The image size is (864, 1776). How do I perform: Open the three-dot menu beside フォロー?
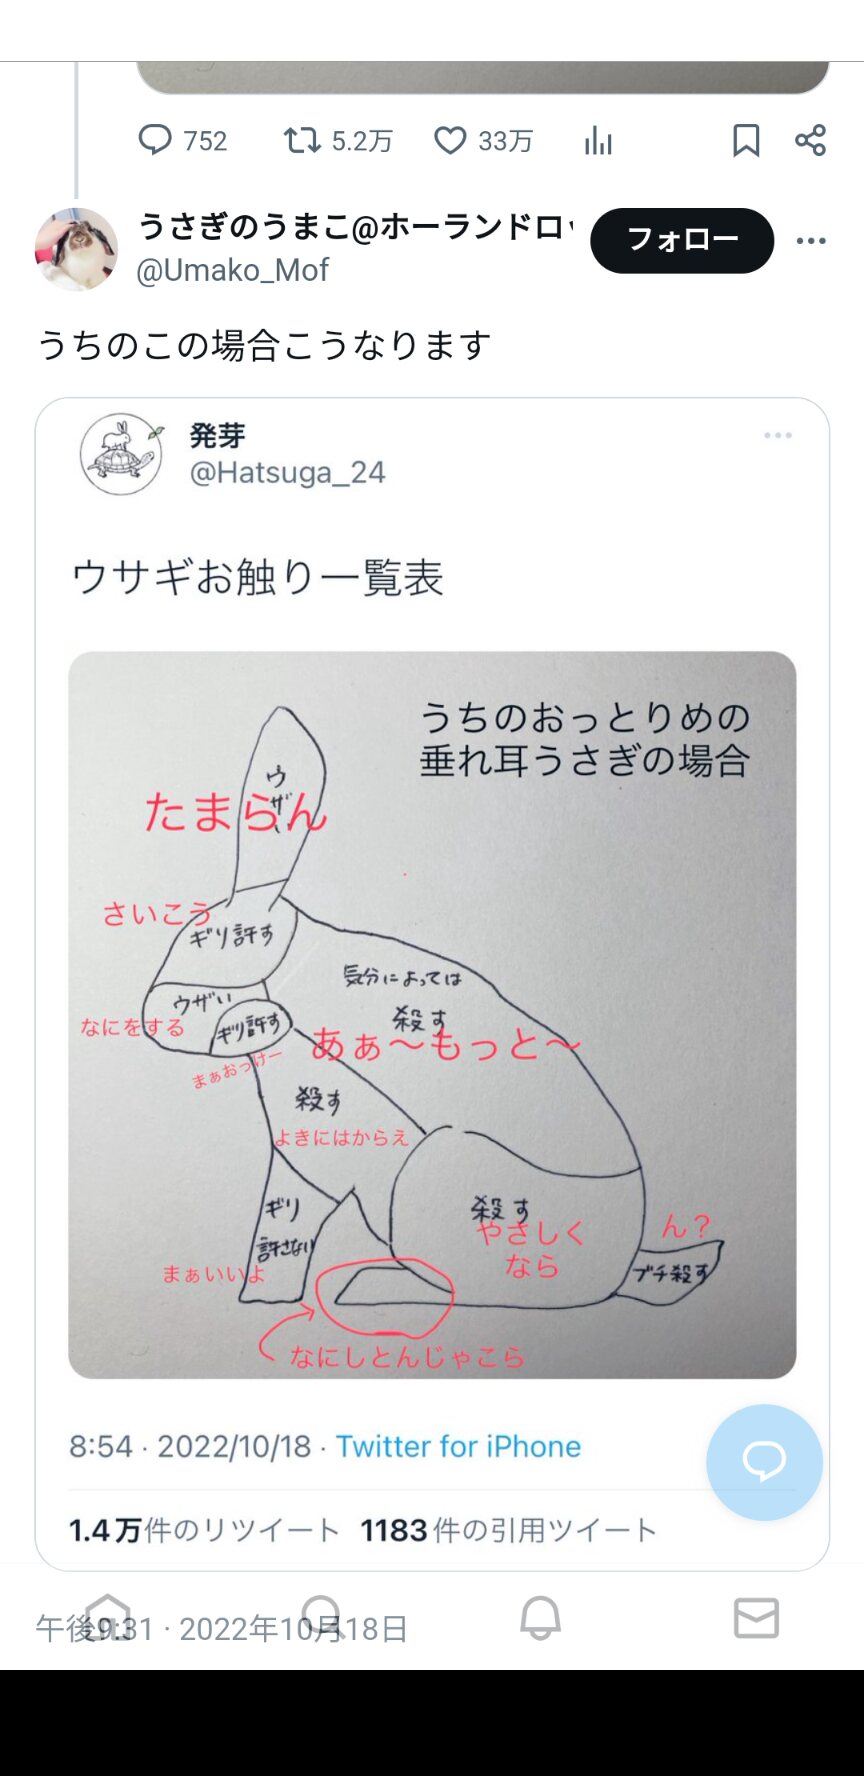[x=811, y=240]
